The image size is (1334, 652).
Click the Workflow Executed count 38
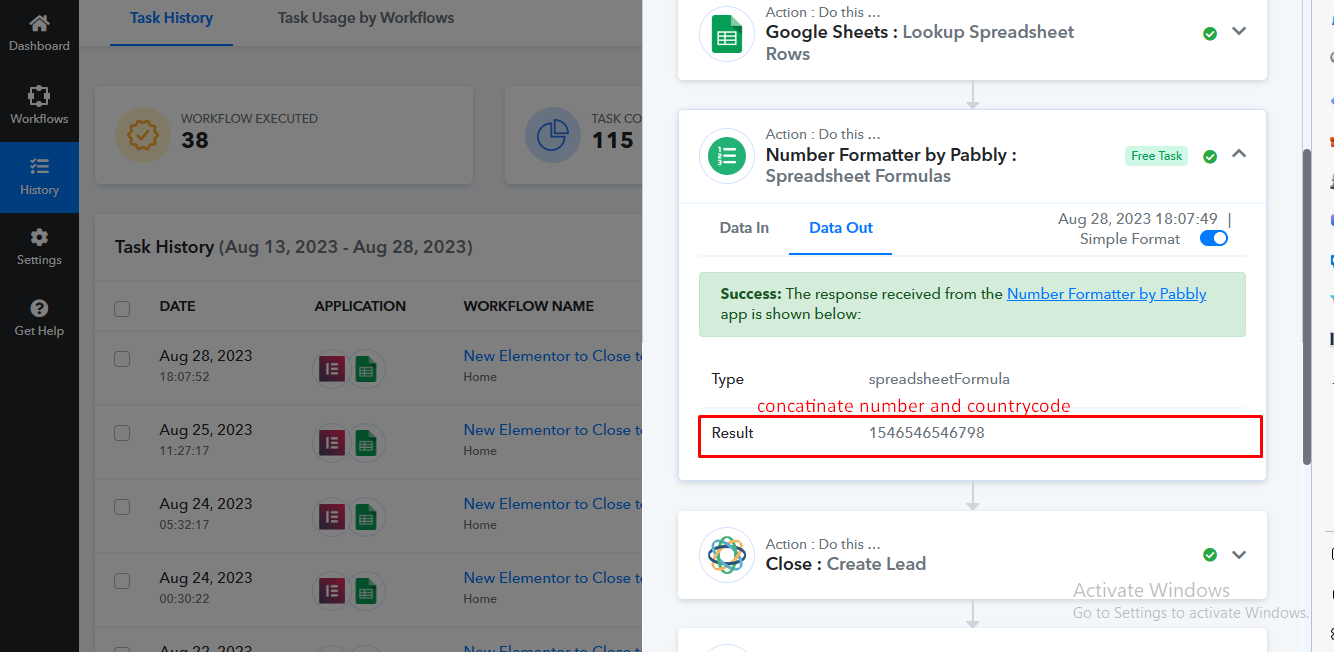point(195,141)
